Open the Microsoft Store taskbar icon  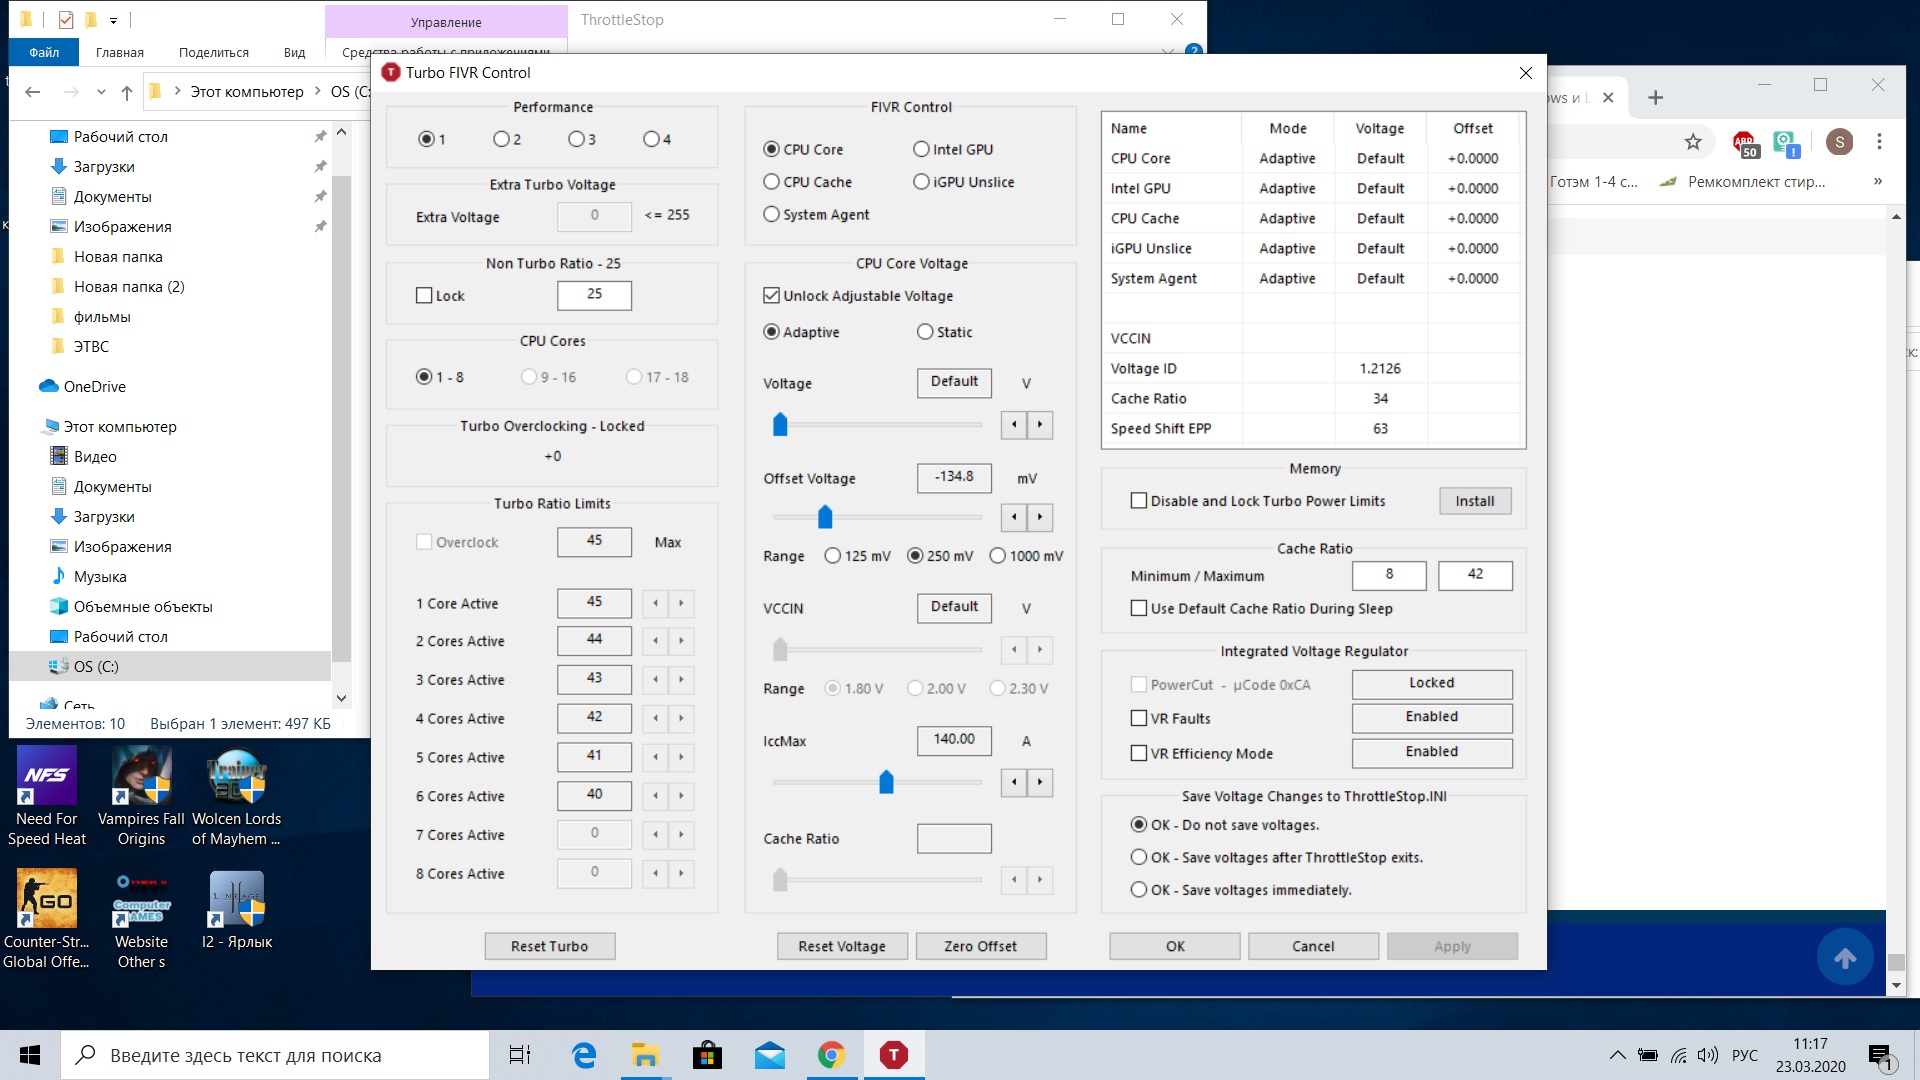tap(707, 1055)
